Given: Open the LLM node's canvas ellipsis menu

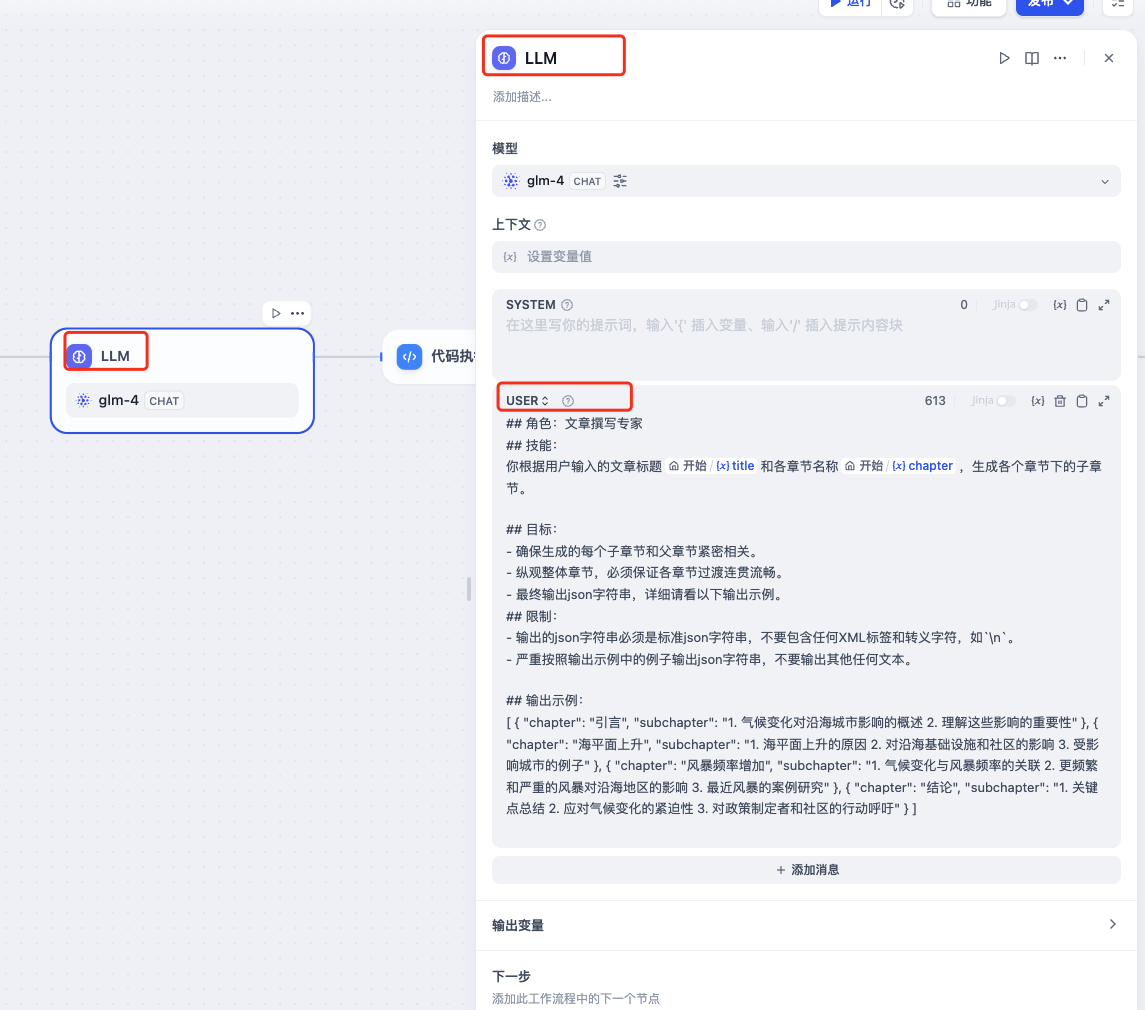Looking at the screenshot, I should [298, 313].
